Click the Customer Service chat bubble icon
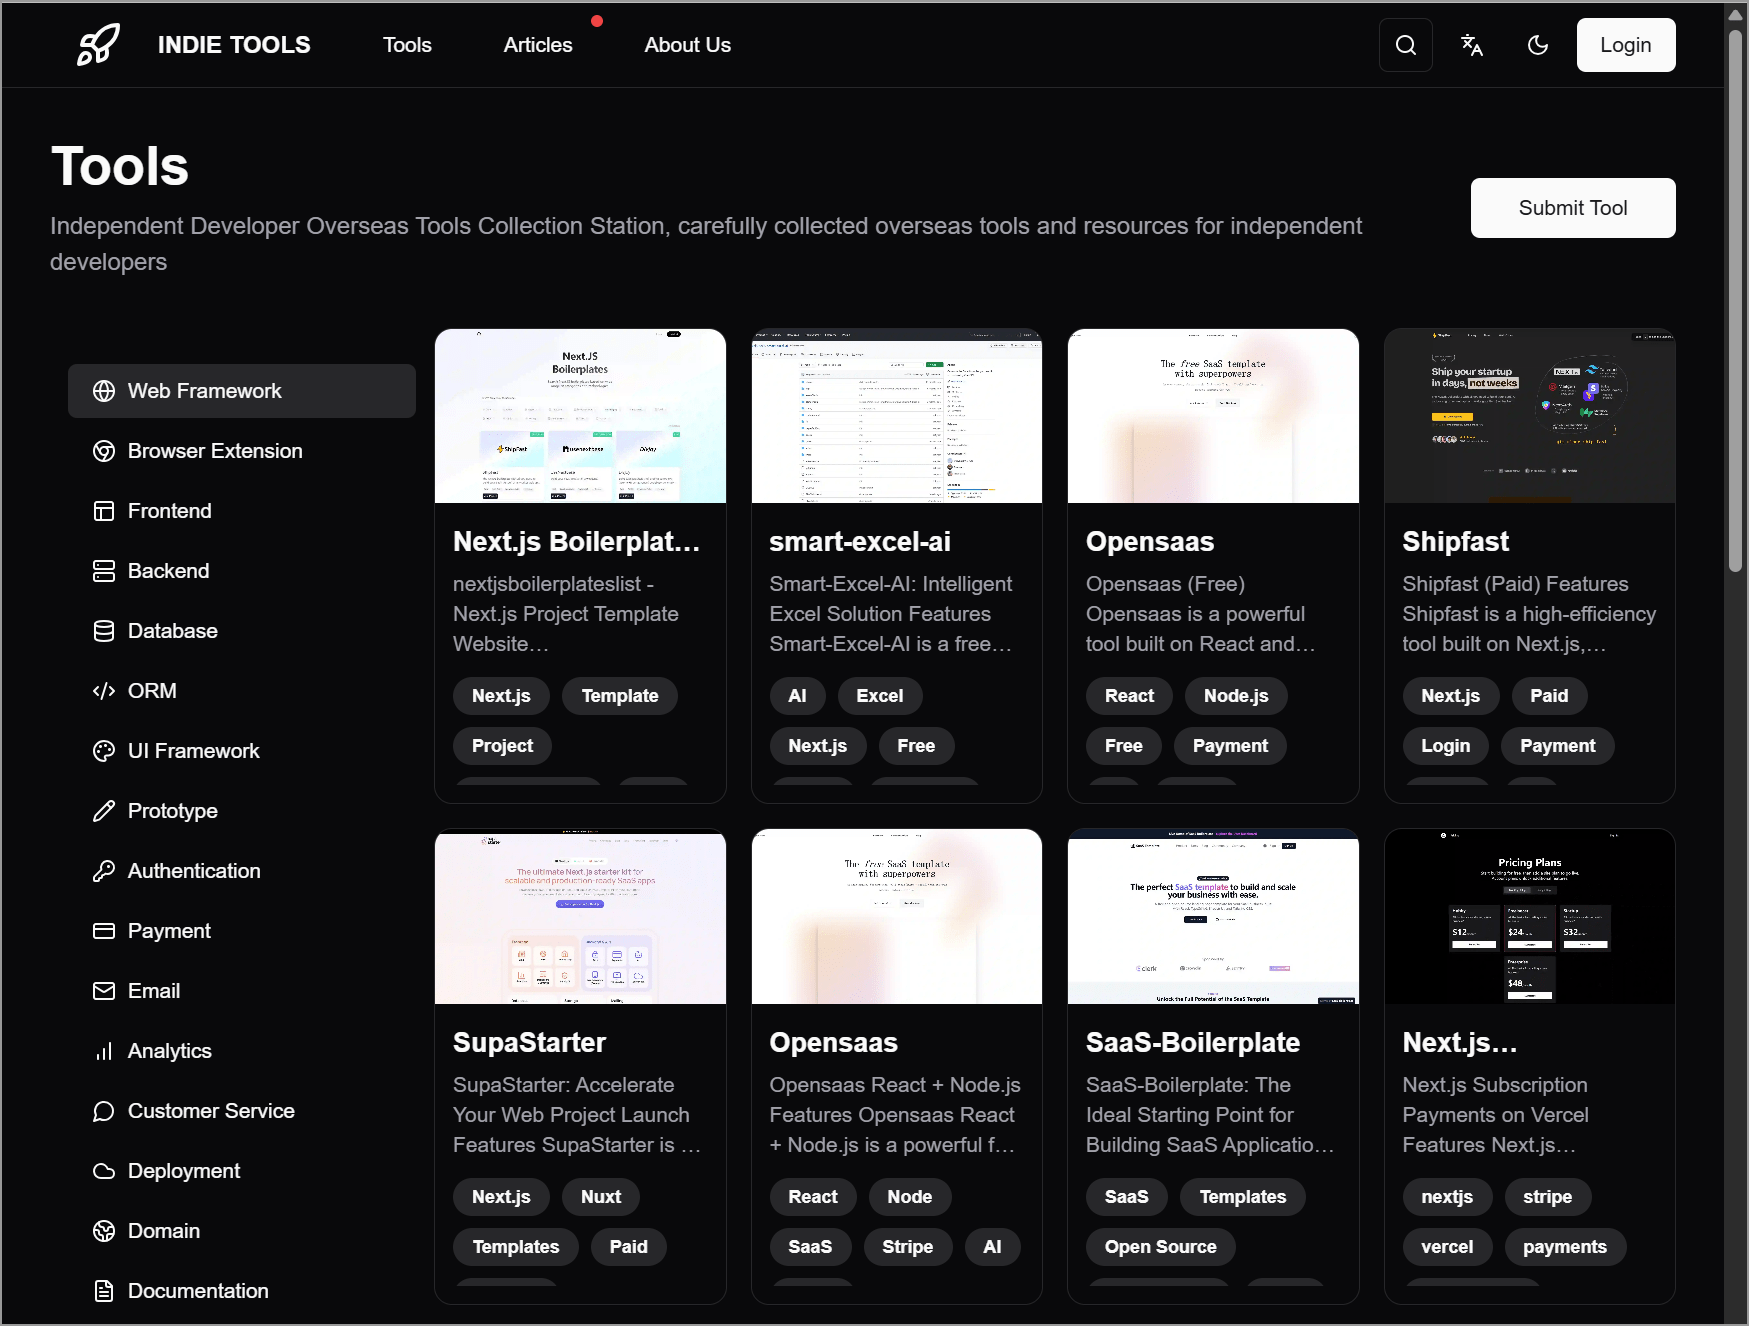 104,1111
